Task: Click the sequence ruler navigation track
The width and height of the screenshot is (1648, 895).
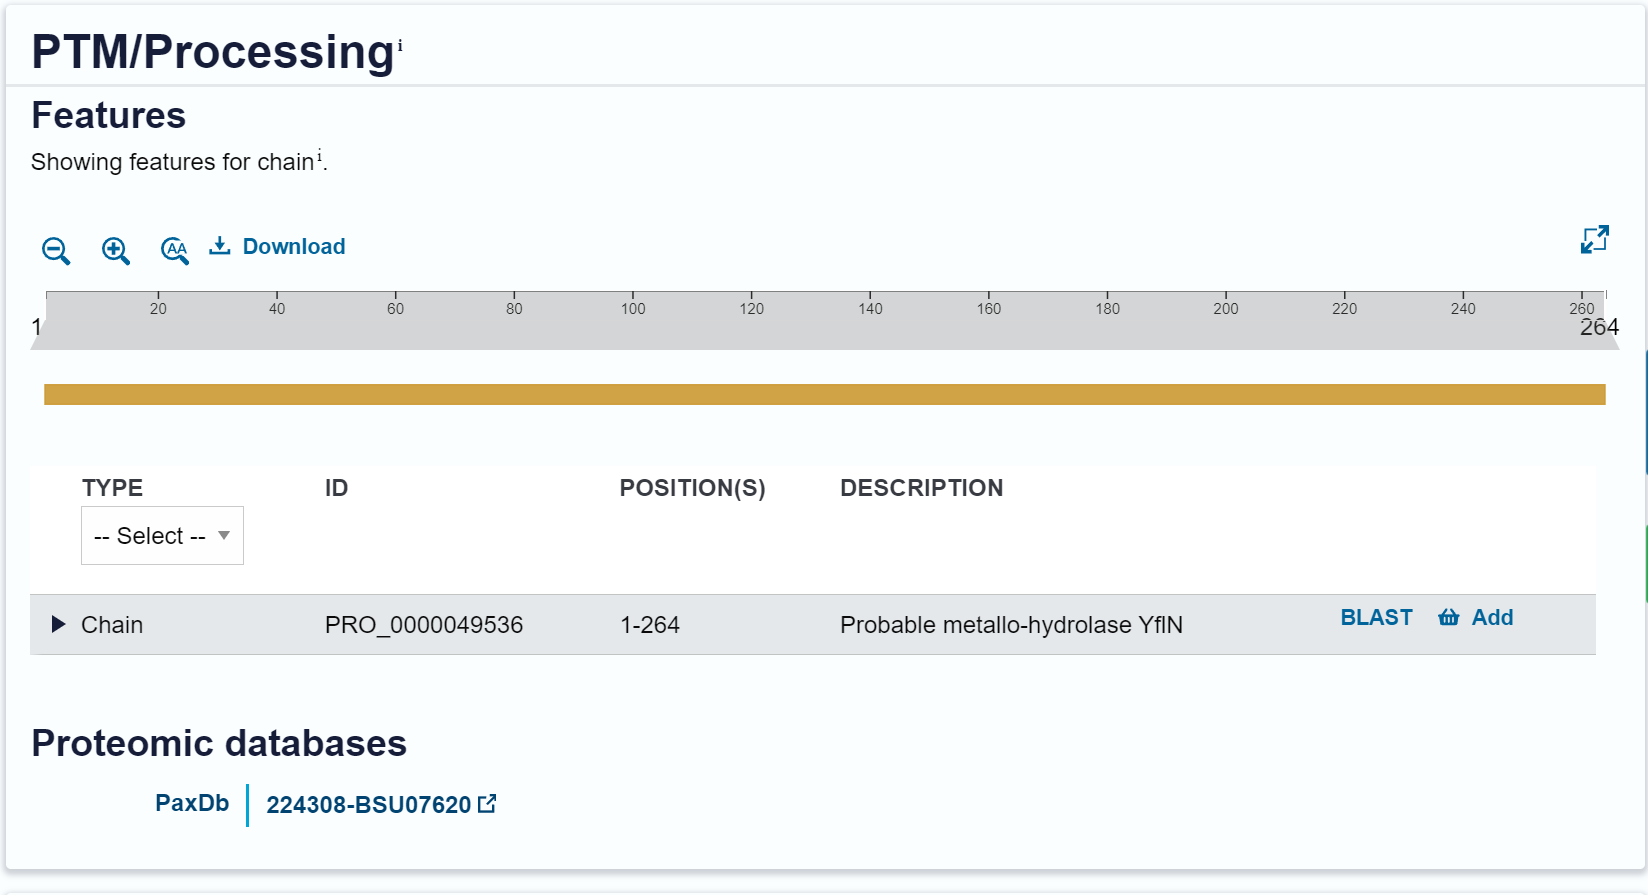Action: coord(825,320)
